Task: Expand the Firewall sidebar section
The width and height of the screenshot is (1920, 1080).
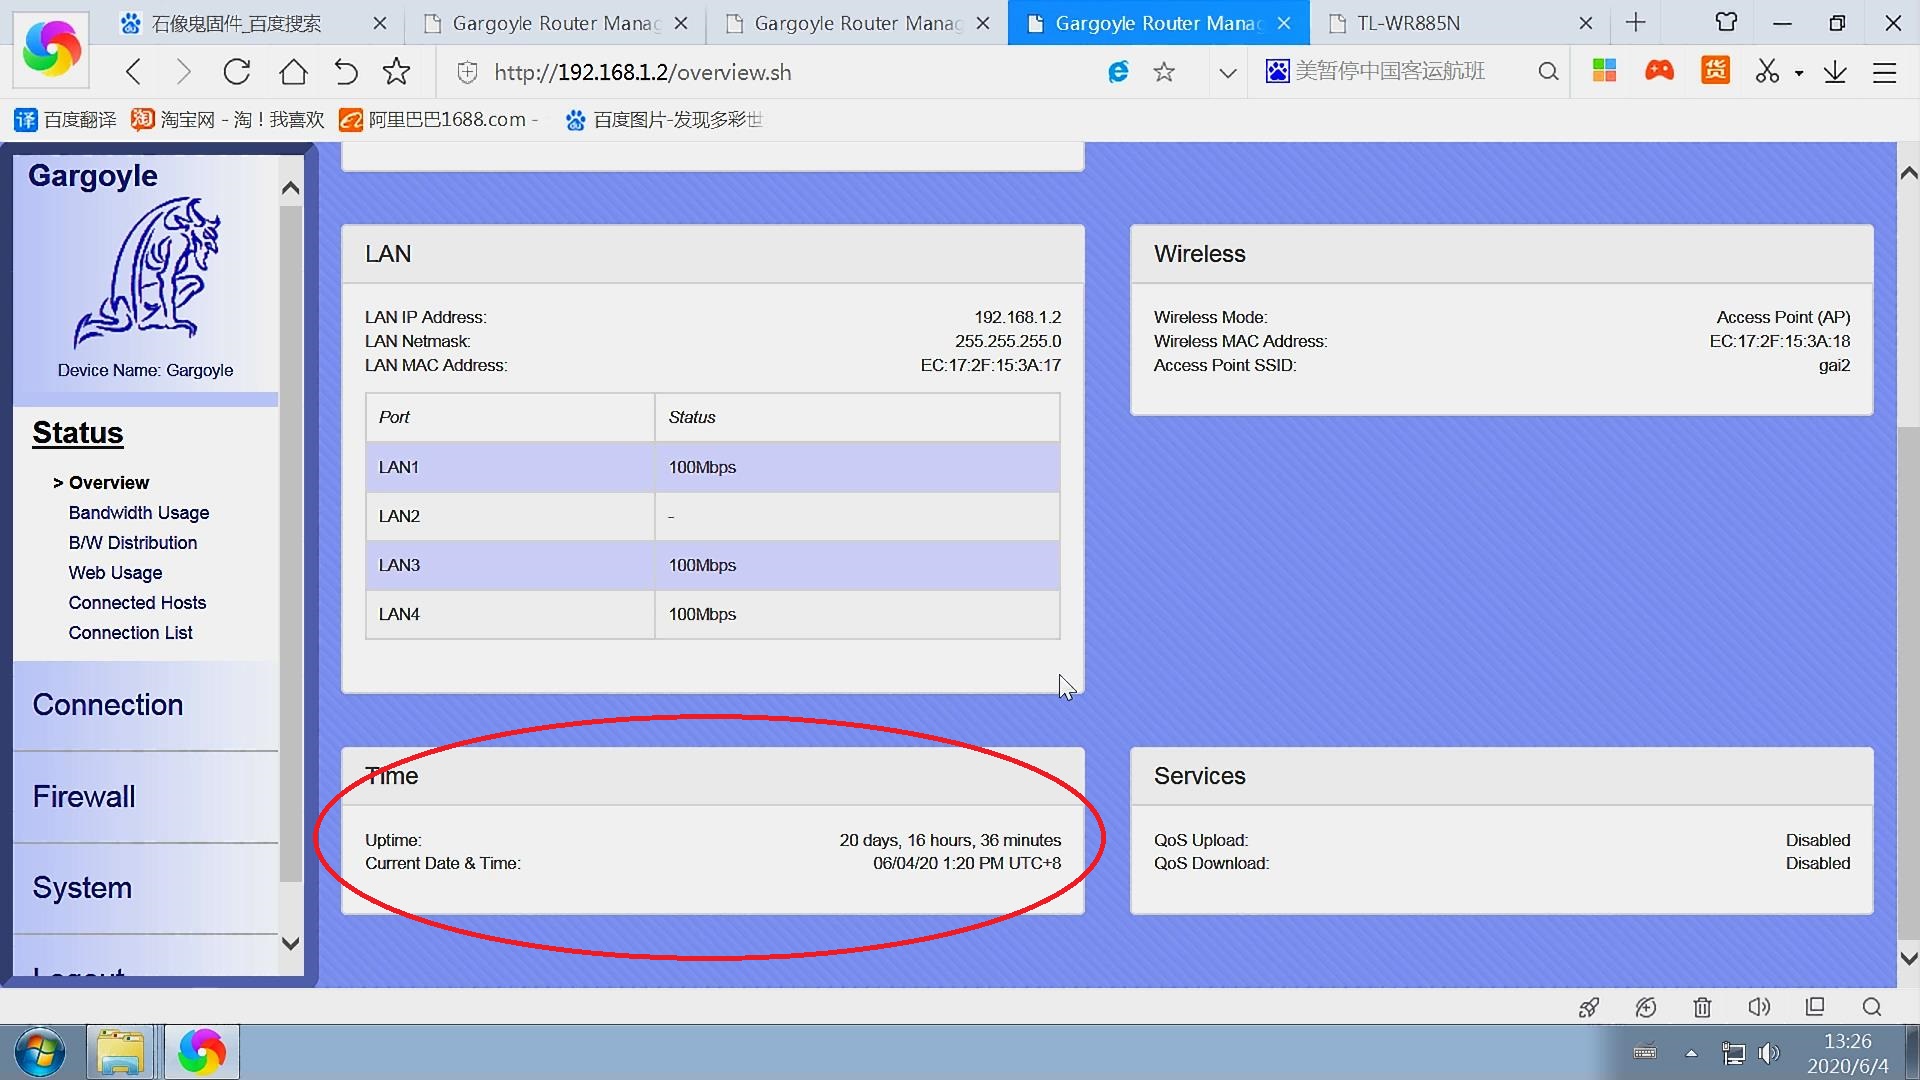Action: 84,797
